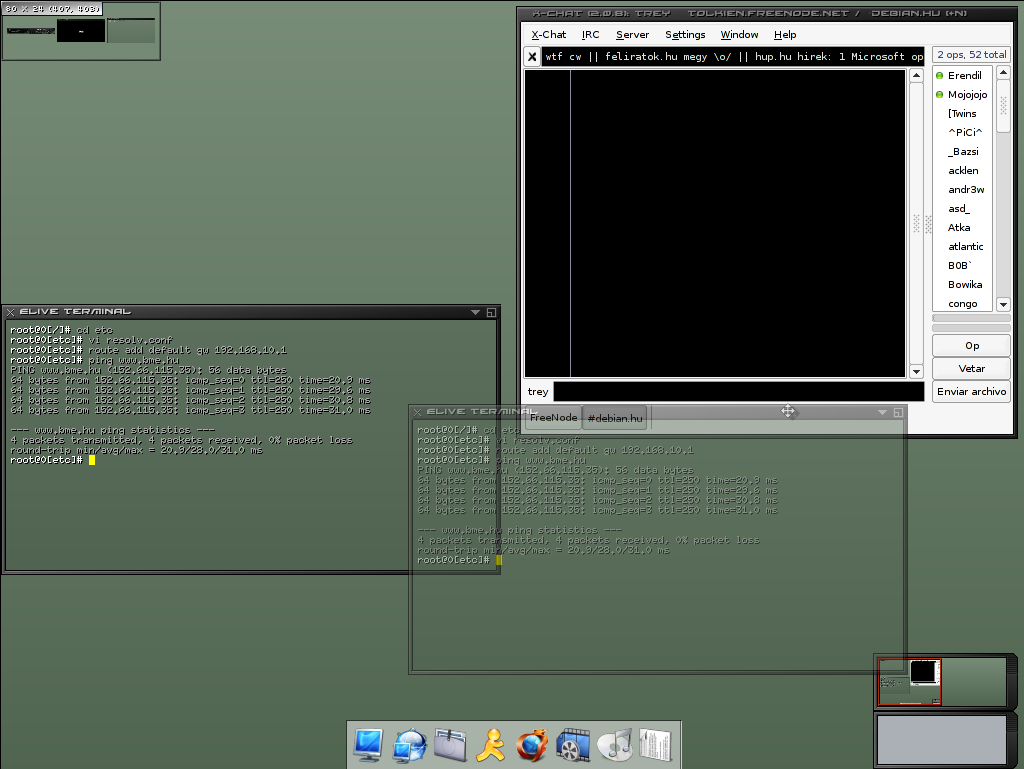
Task: Launch the yellow running man messenger icon
Action: pos(490,745)
